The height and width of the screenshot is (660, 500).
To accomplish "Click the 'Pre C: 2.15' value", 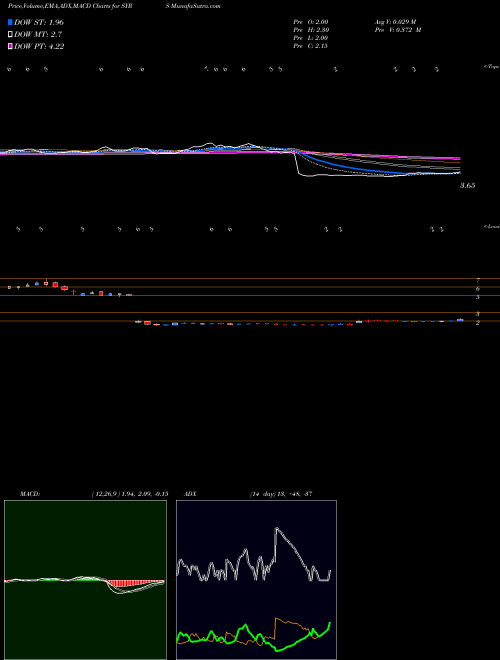I will pos(311,46).
